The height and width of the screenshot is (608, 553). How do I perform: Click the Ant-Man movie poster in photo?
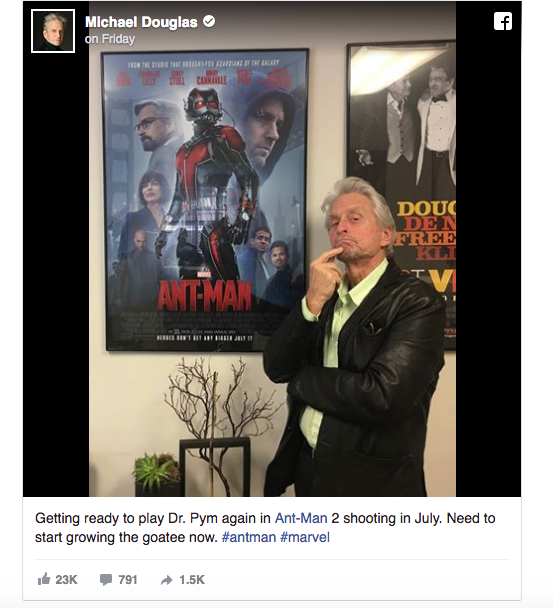point(205,200)
